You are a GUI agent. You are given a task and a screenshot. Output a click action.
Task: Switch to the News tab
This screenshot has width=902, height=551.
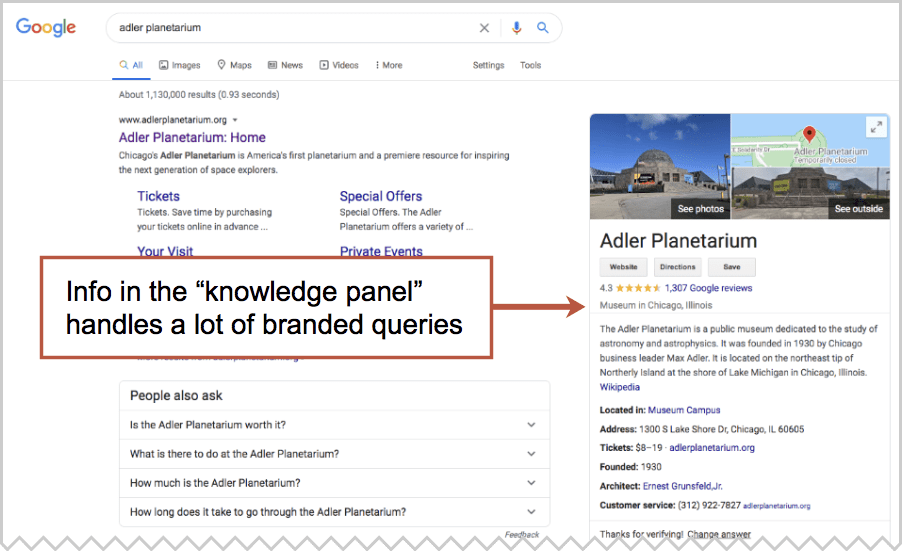click(x=285, y=65)
